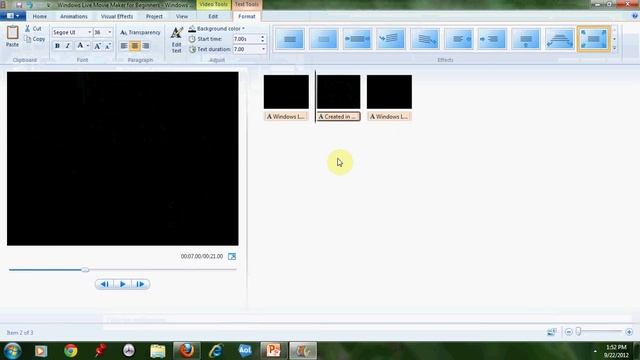Zoom in the time scale
This screenshot has width=640, height=360.
(629, 332)
